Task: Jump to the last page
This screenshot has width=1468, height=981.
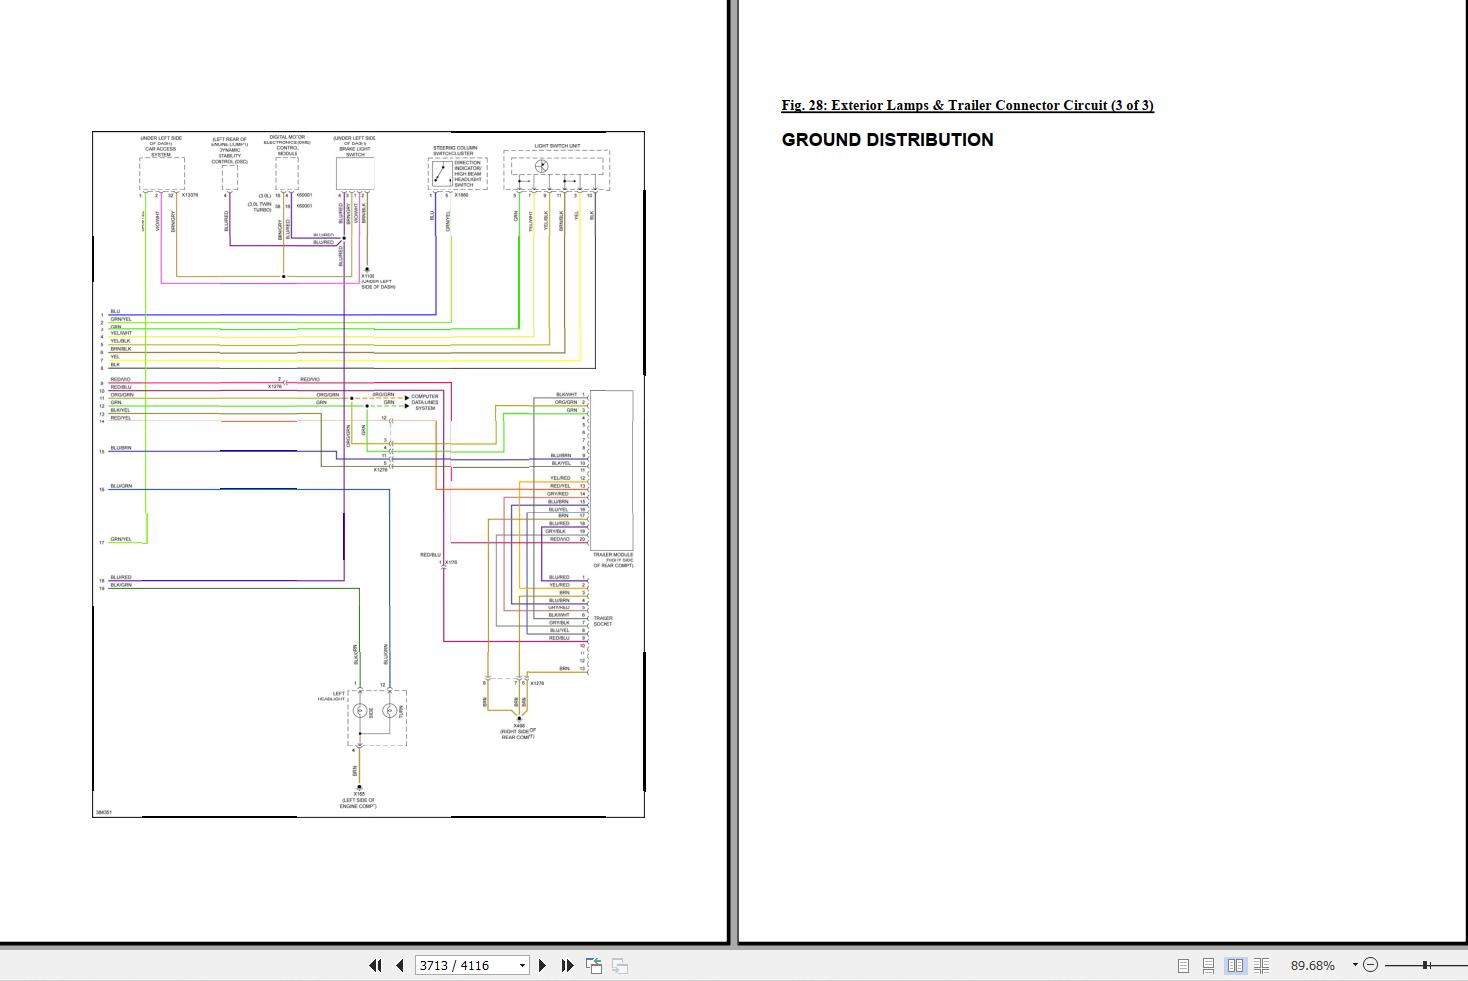Action: coord(567,965)
